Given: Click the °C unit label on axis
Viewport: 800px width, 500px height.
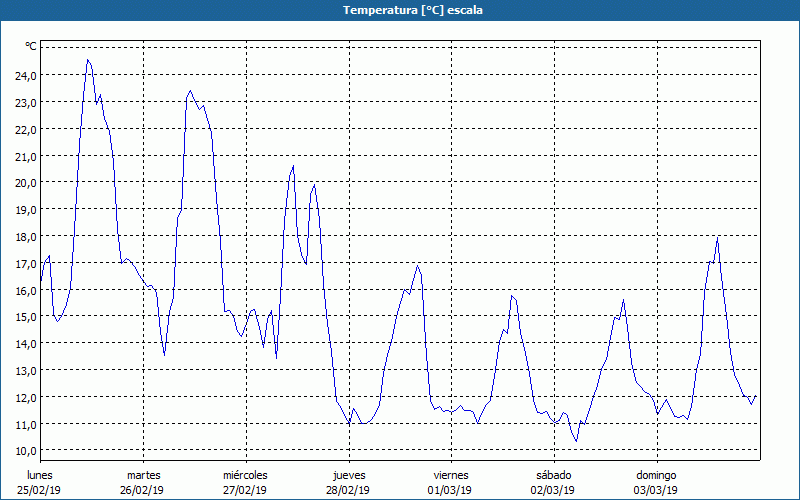Looking at the screenshot, I should coord(31,46).
